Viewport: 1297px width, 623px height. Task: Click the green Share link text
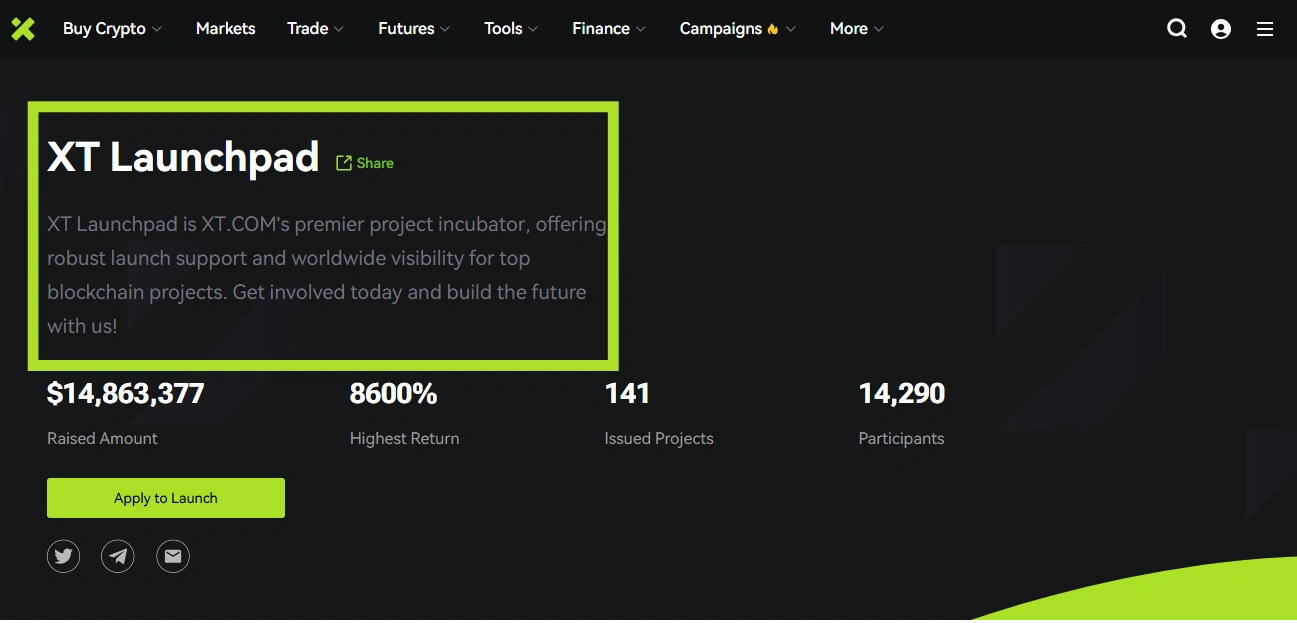[375, 163]
